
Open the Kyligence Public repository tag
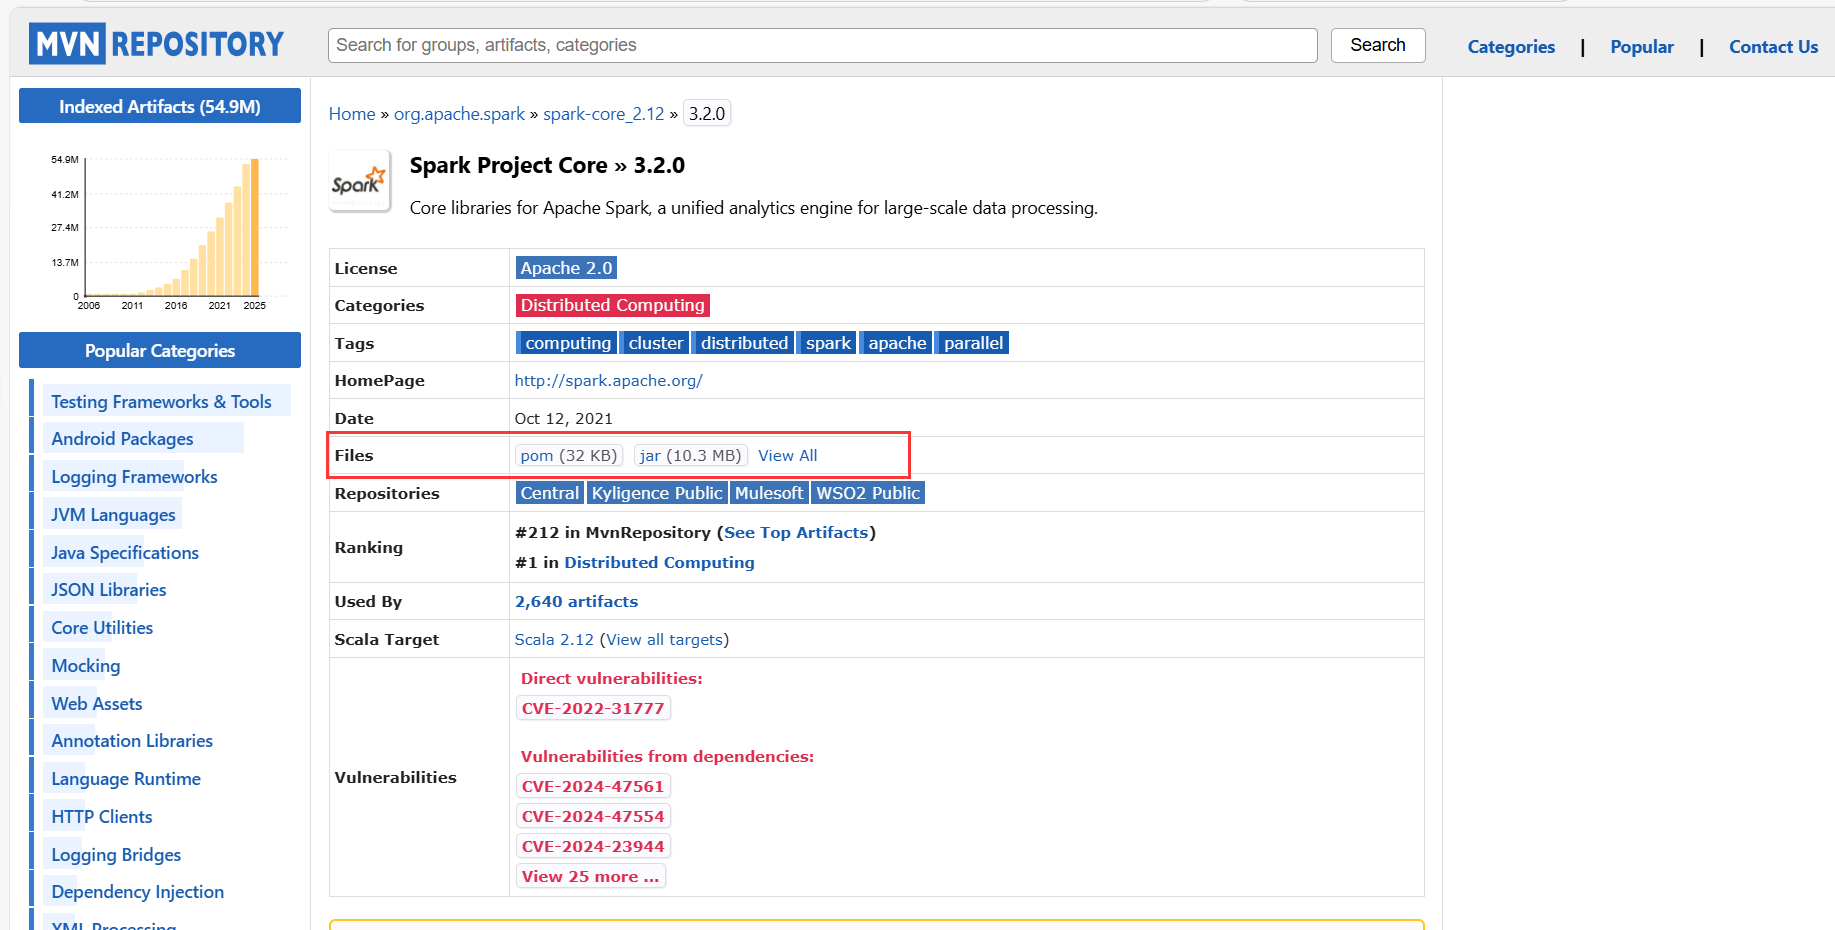(x=657, y=493)
